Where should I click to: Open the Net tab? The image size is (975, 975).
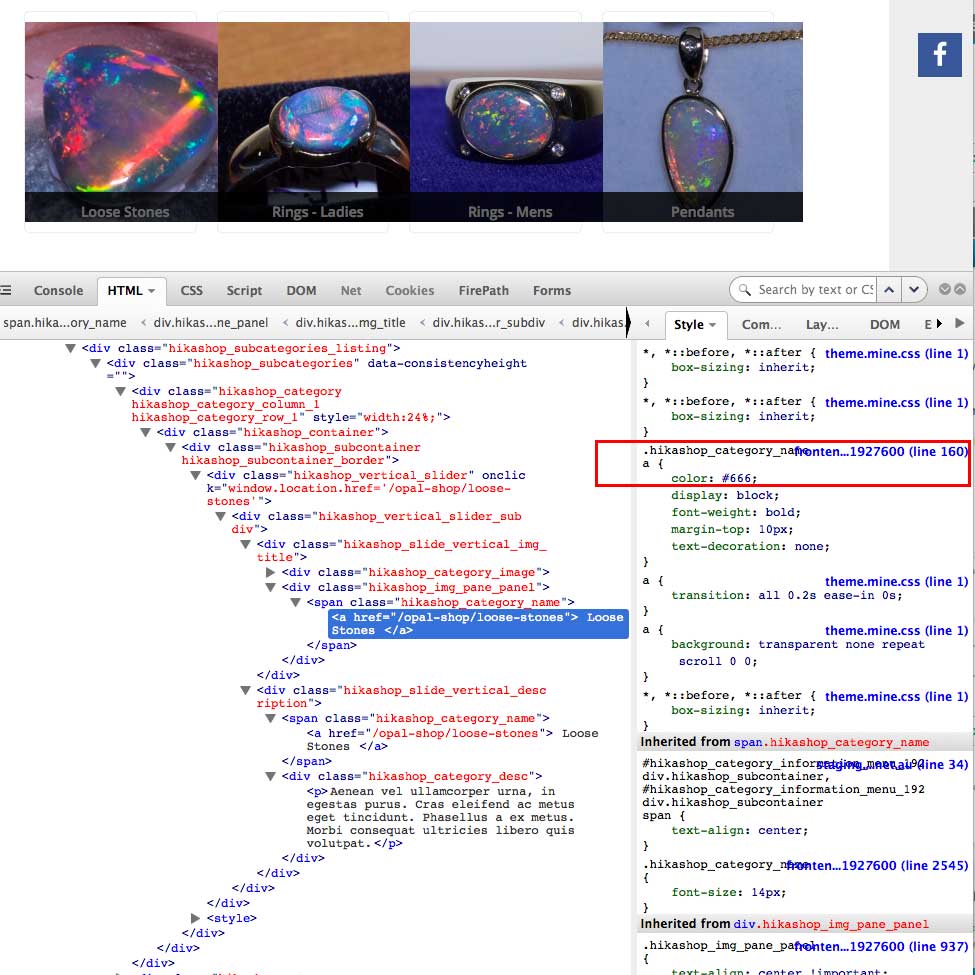point(351,290)
